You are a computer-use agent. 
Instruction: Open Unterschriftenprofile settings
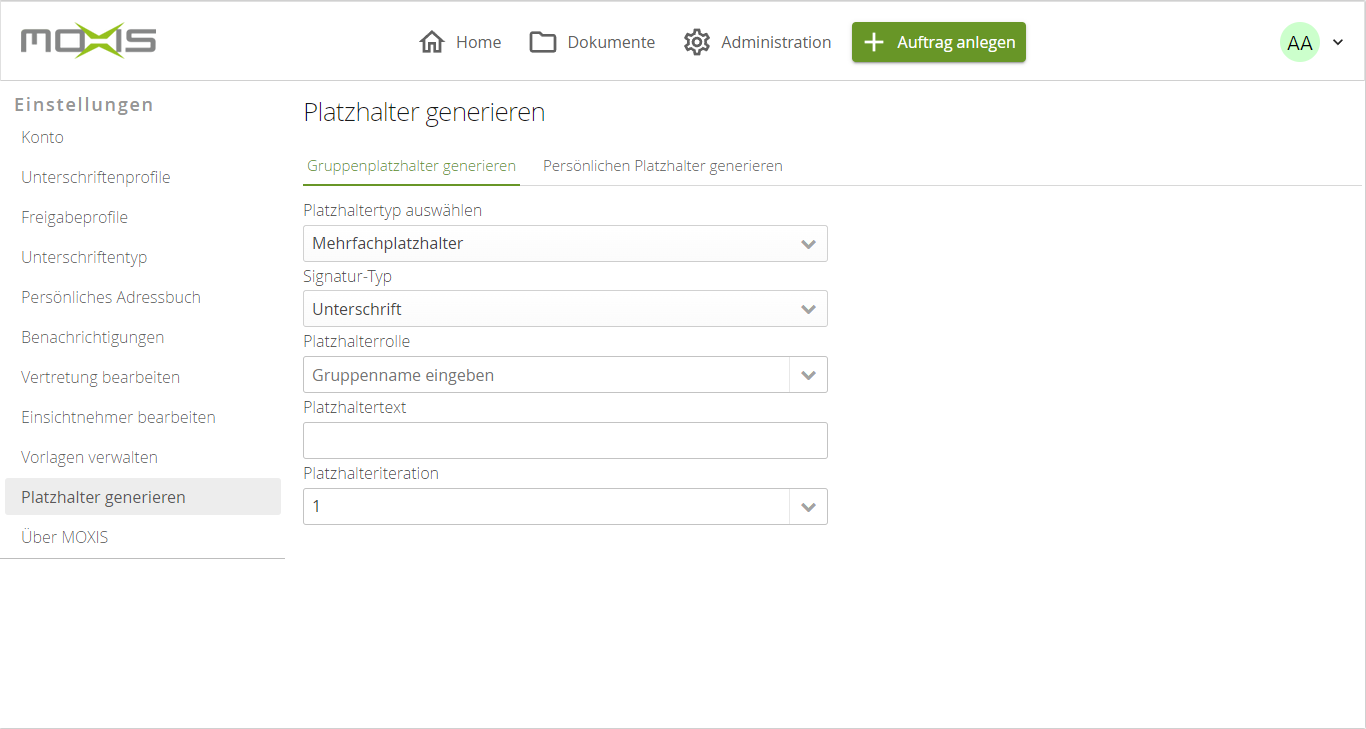pyautogui.click(x=95, y=177)
